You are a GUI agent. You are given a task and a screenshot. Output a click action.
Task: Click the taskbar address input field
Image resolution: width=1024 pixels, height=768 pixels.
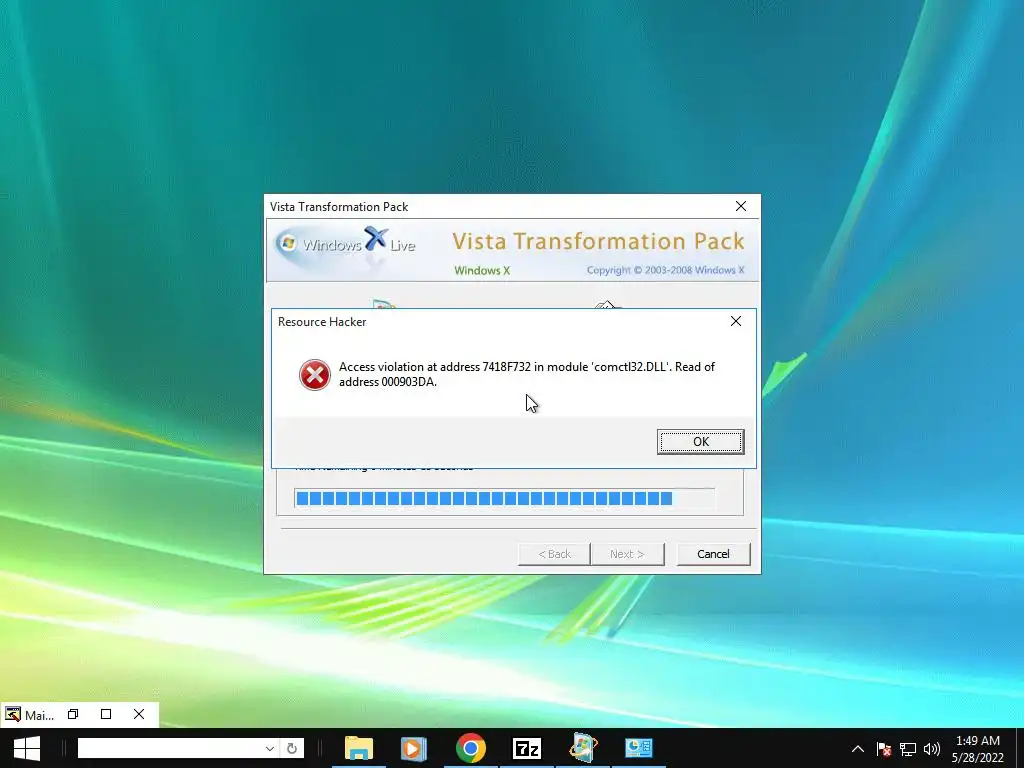[x=170, y=748]
